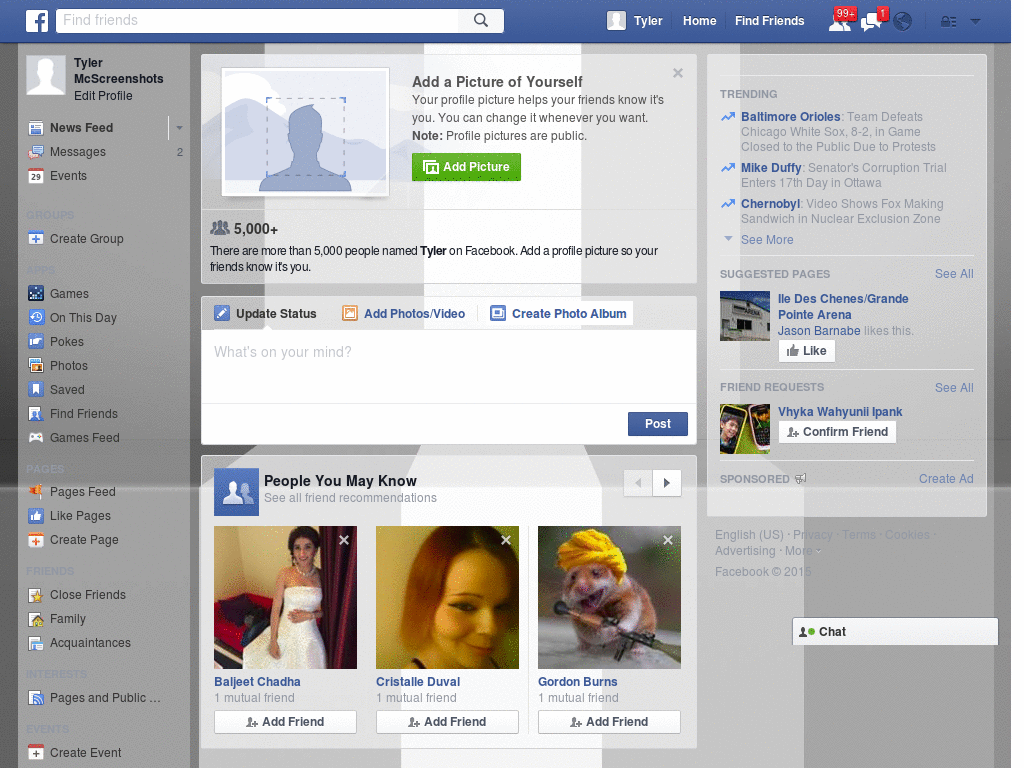
Task: Click the Find friends search field
Action: 257,20
